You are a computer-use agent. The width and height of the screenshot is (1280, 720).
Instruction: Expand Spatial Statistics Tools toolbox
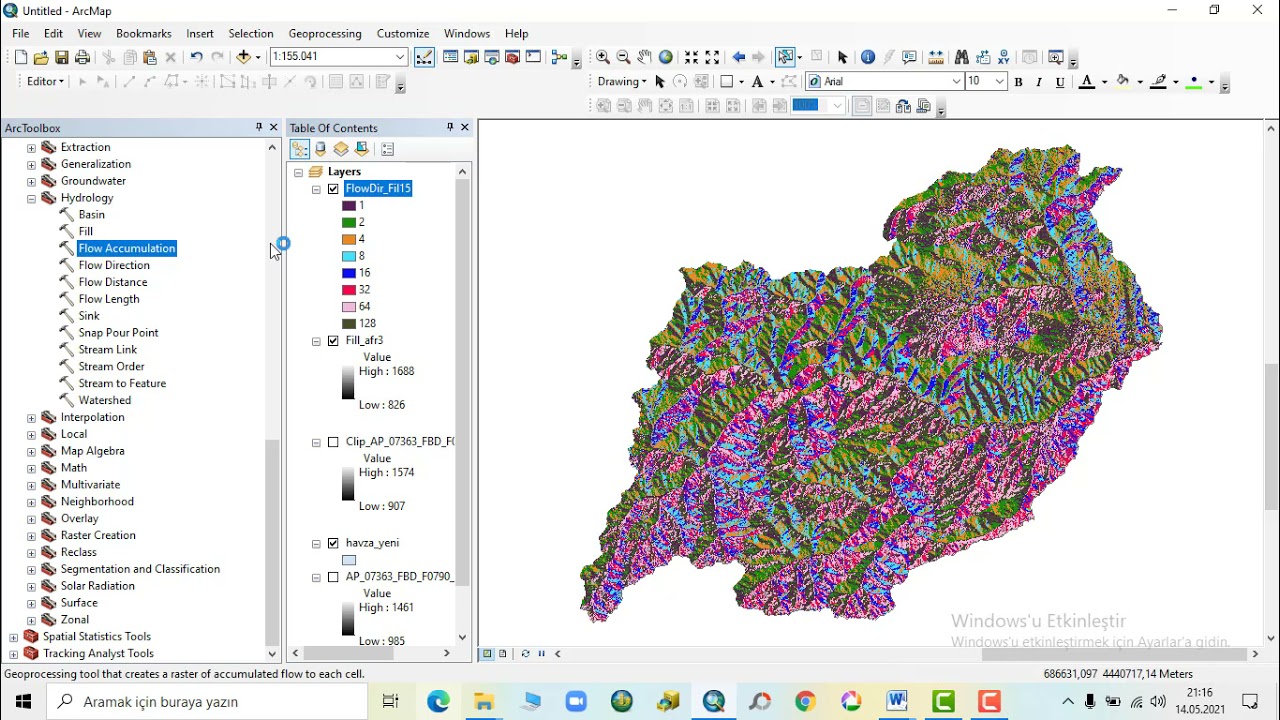[13, 637]
